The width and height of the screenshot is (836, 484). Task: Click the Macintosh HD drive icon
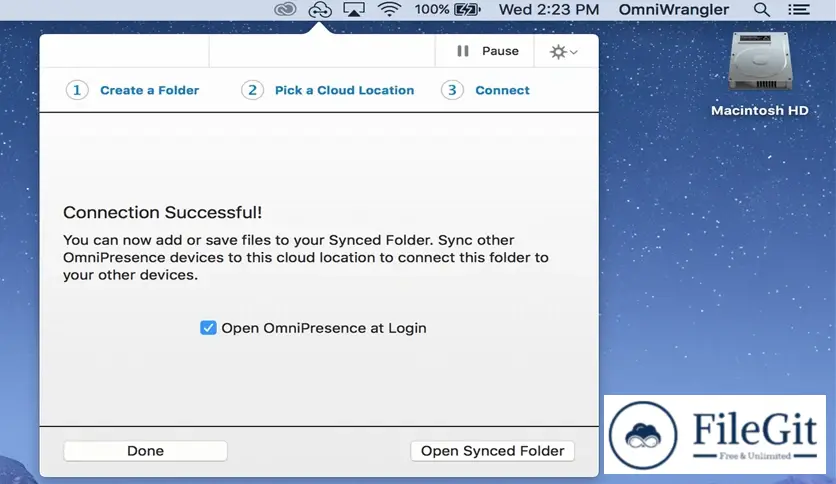tap(760, 62)
